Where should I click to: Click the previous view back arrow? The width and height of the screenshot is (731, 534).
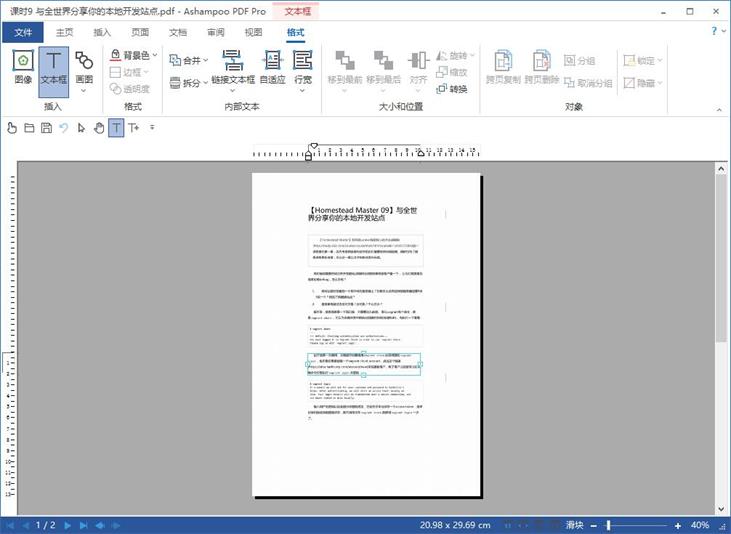point(100,525)
